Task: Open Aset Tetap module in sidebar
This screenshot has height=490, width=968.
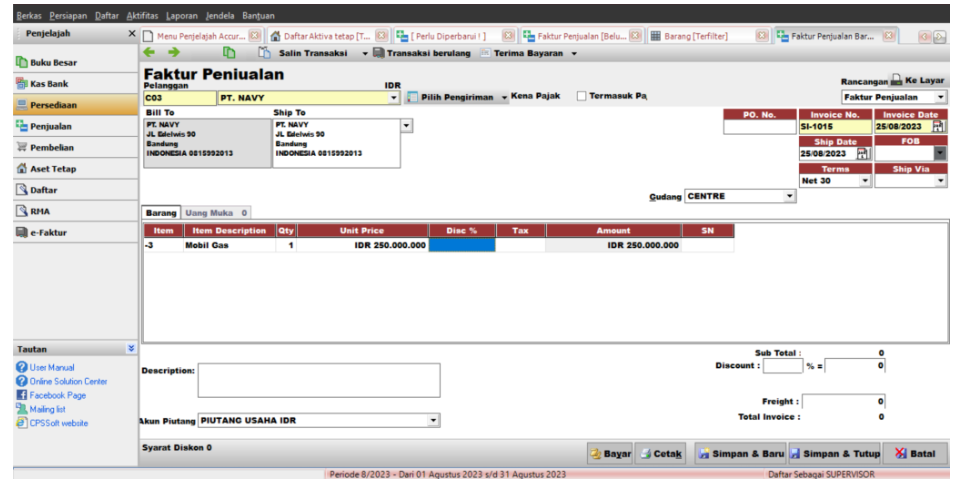Action: click(52, 169)
